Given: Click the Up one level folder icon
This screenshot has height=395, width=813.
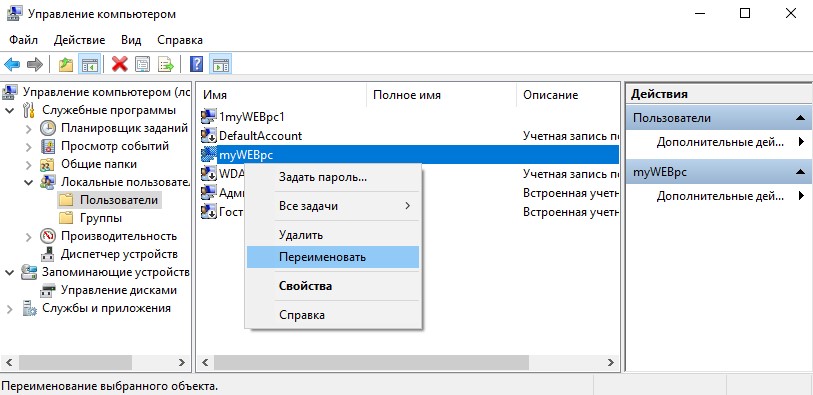Looking at the screenshot, I should click(x=66, y=65).
